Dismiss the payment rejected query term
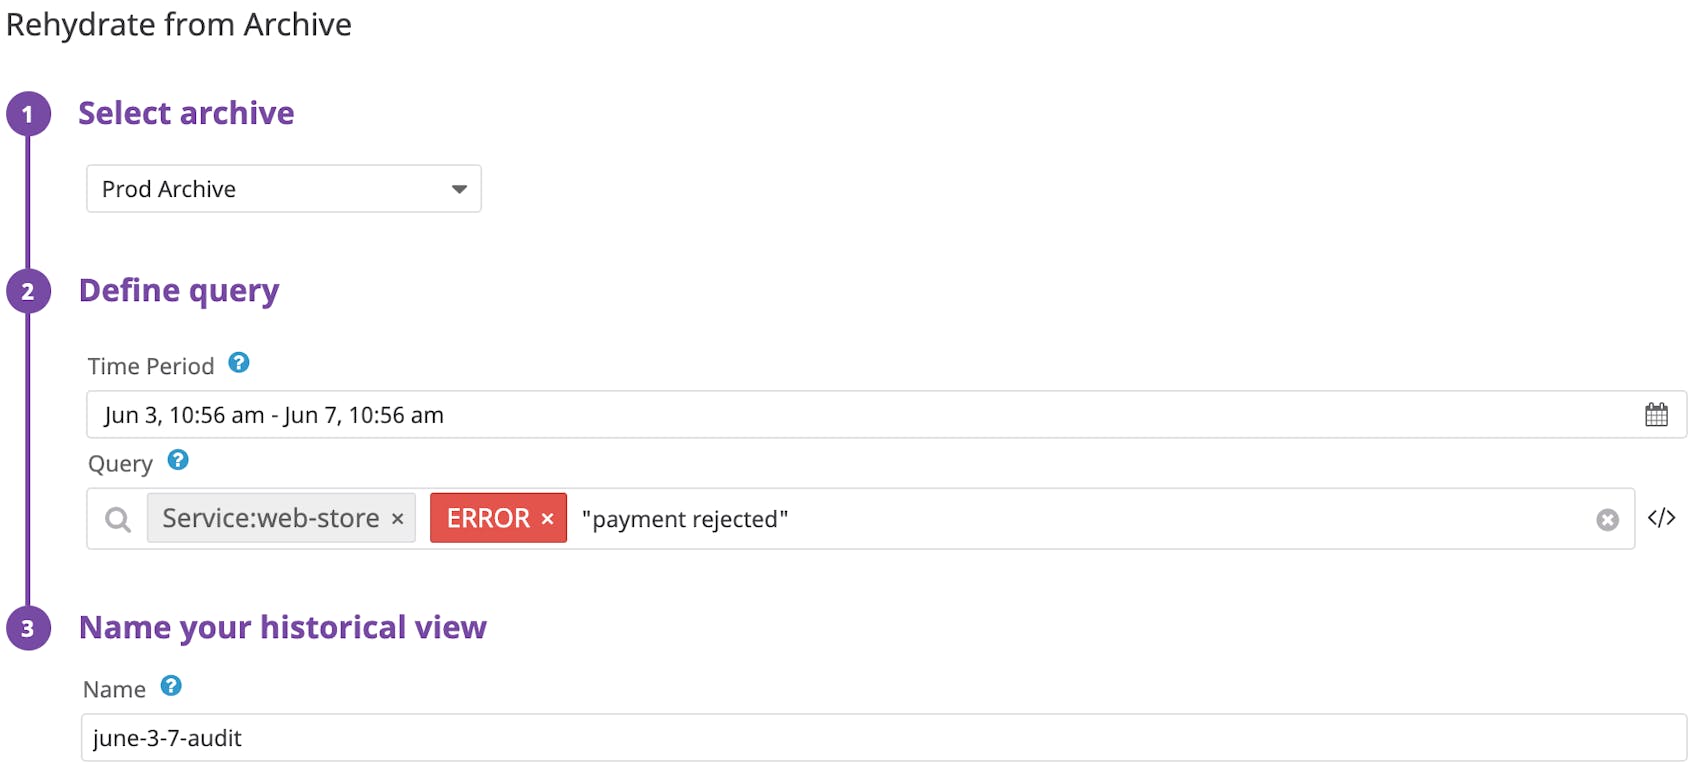 (685, 518)
